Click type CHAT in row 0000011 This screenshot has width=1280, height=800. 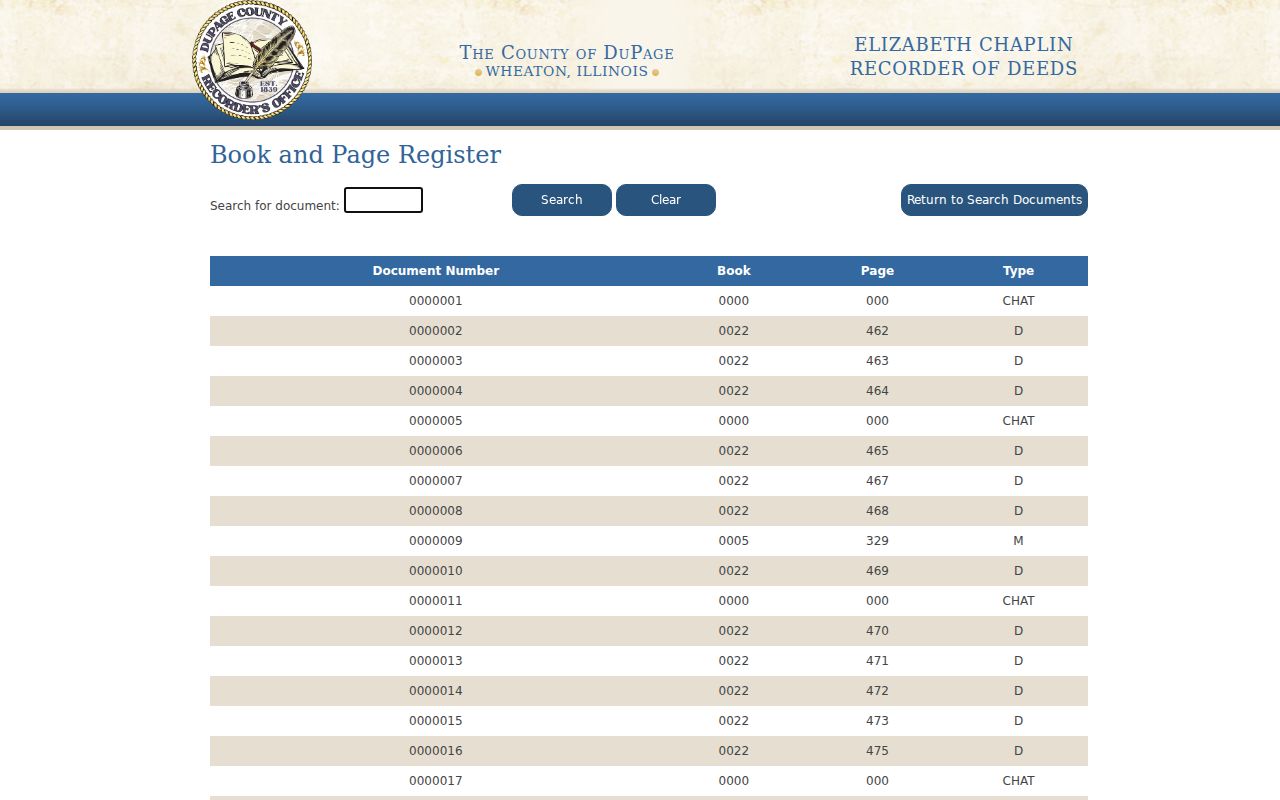pos(1019,601)
